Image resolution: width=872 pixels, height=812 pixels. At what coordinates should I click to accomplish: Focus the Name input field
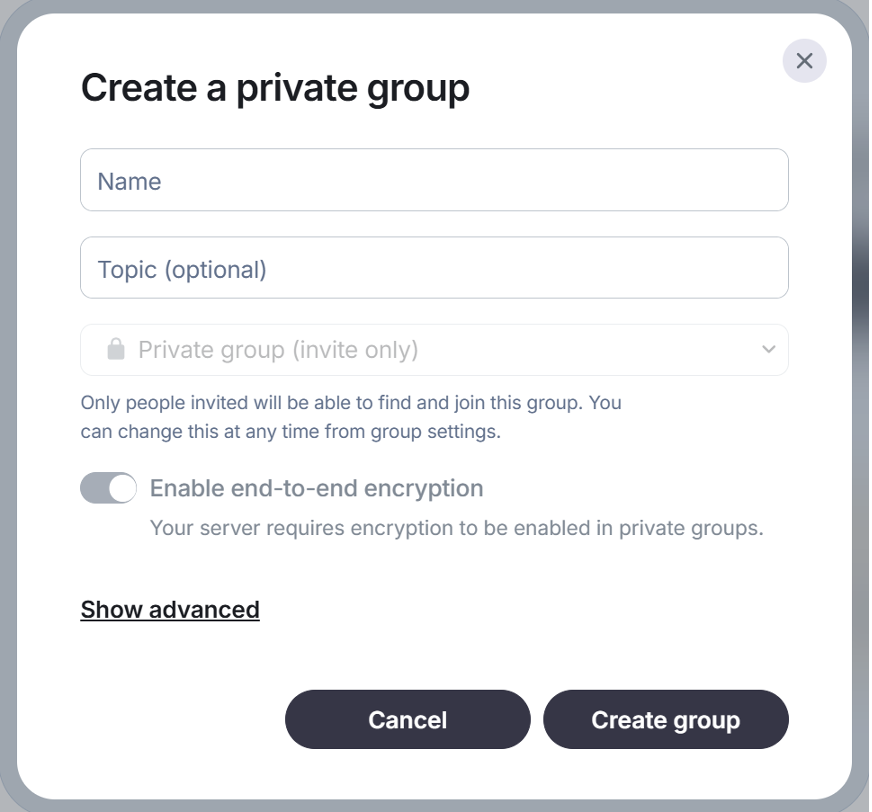(434, 180)
